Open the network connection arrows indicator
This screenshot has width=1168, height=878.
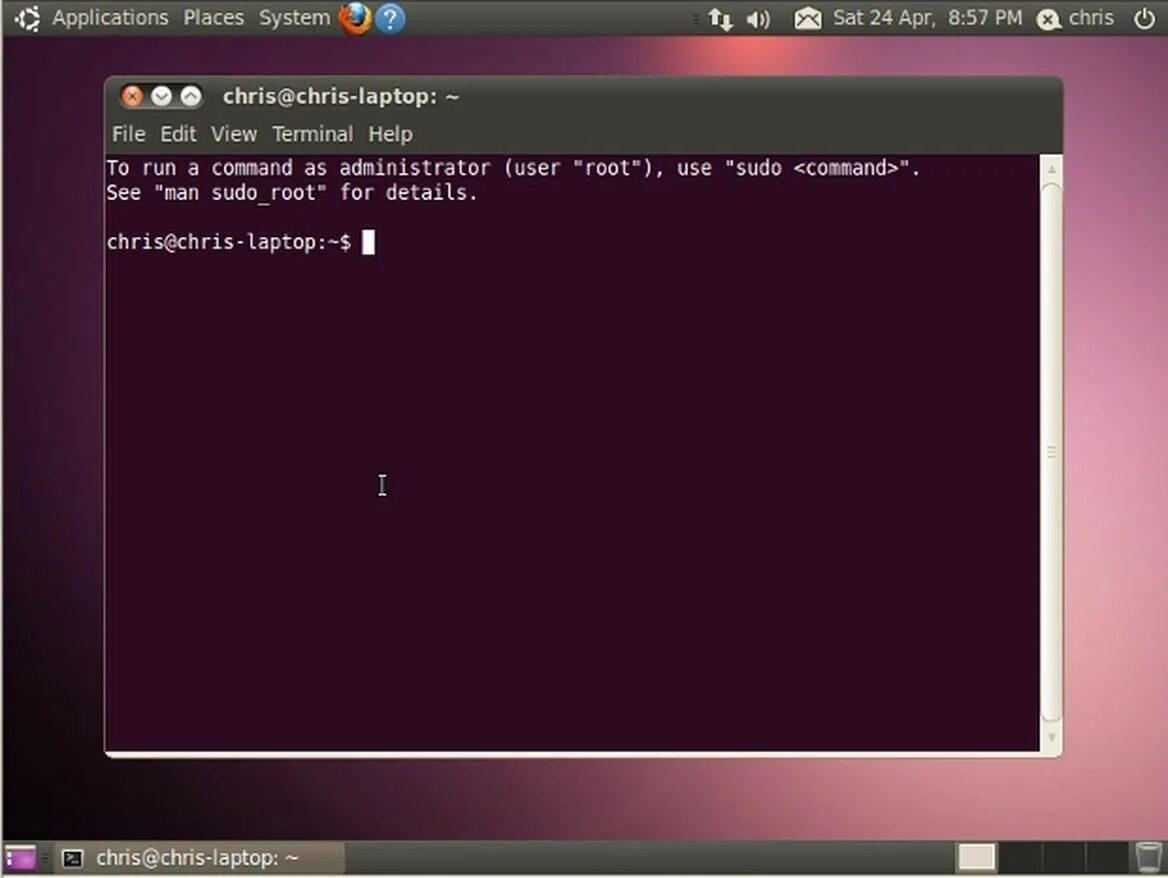720,18
